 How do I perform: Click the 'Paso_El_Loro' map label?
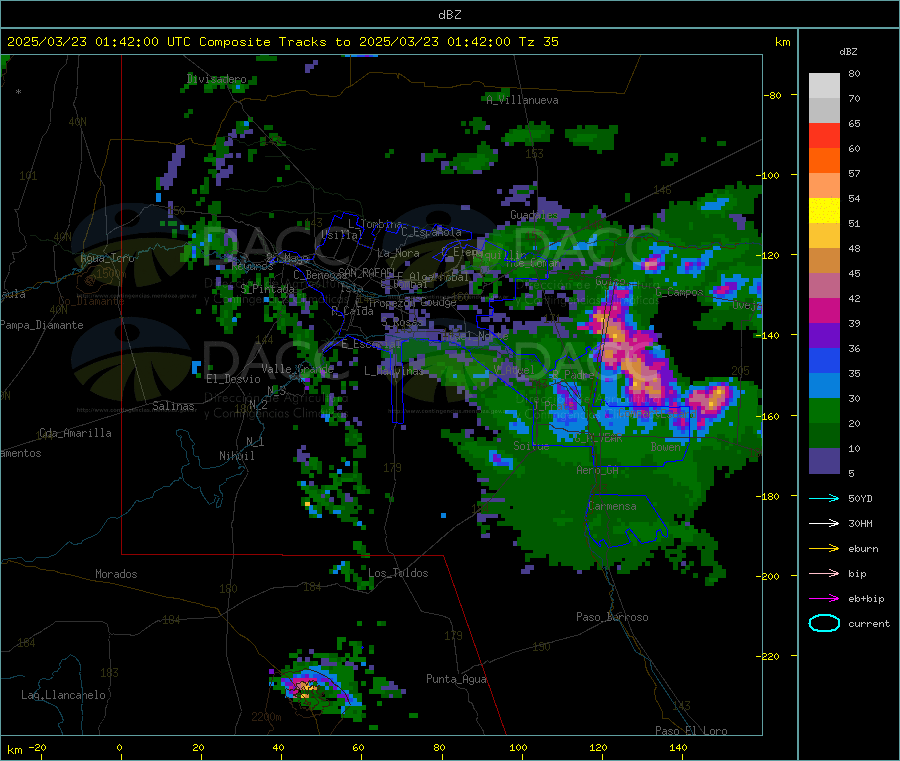pyautogui.click(x=691, y=731)
